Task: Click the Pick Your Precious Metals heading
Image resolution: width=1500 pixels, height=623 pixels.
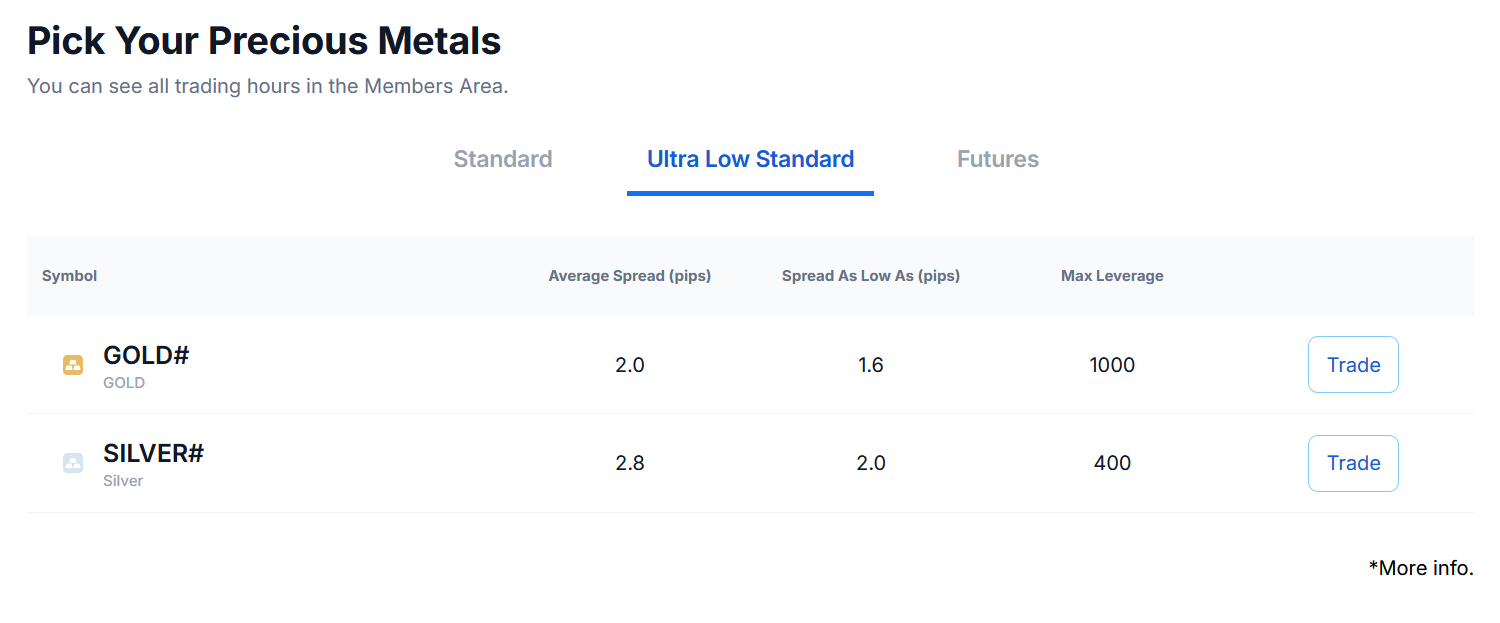Action: 264,41
